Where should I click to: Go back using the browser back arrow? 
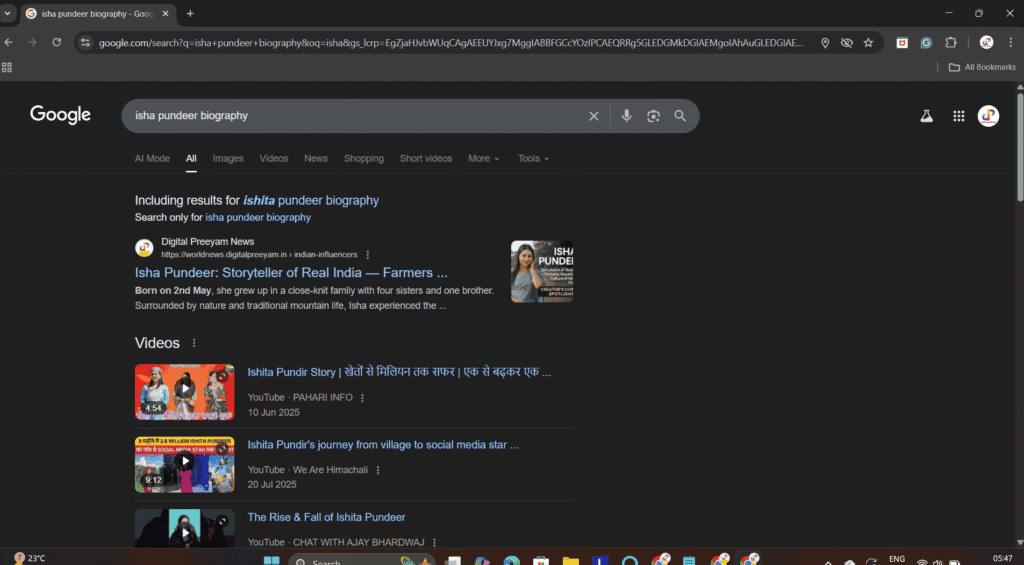[x=8, y=42]
